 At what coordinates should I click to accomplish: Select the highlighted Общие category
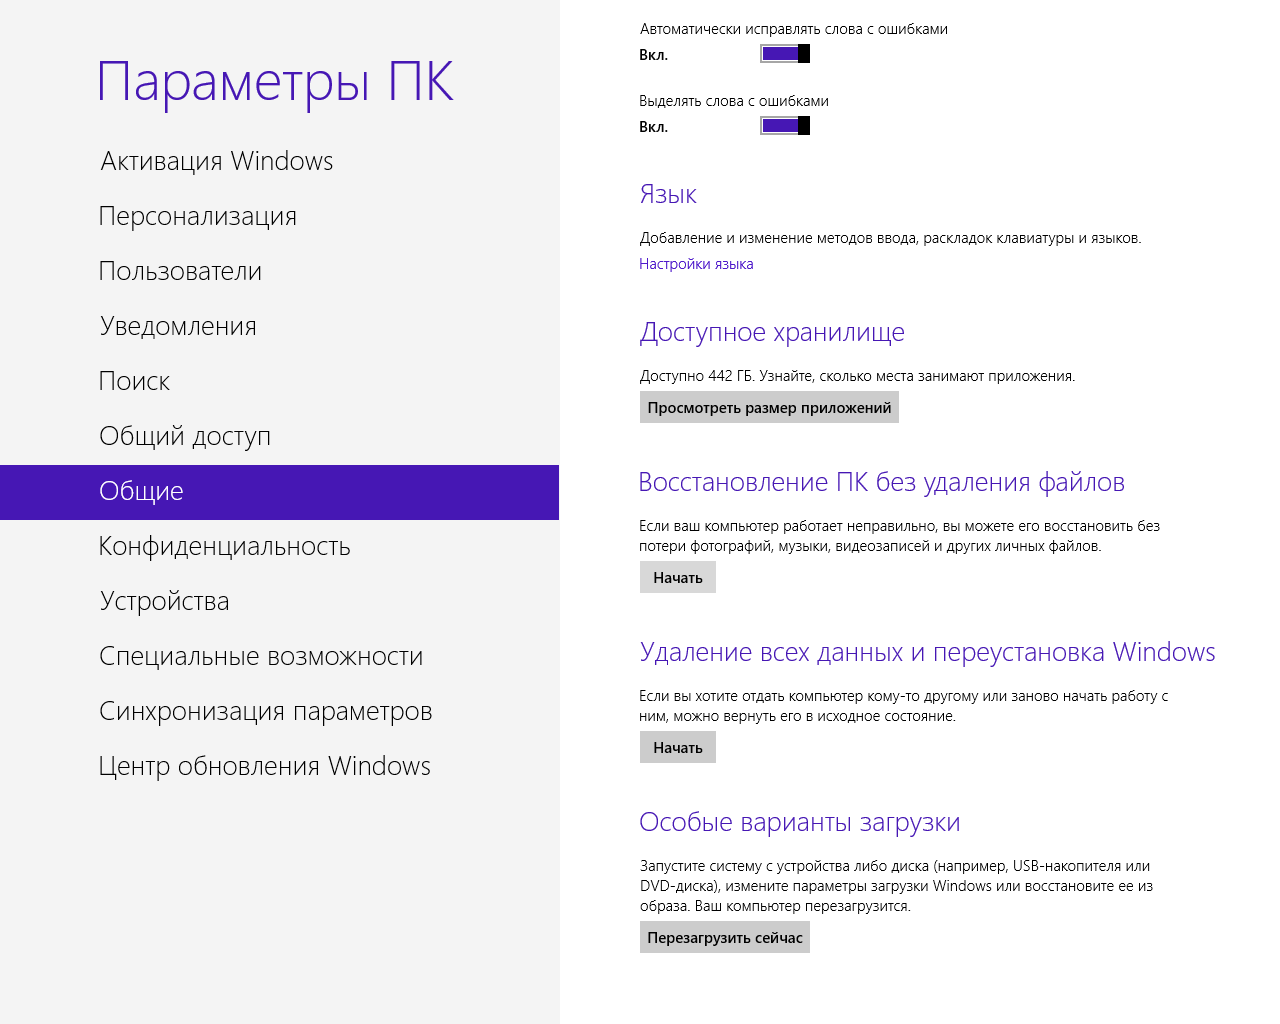coord(141,492)
